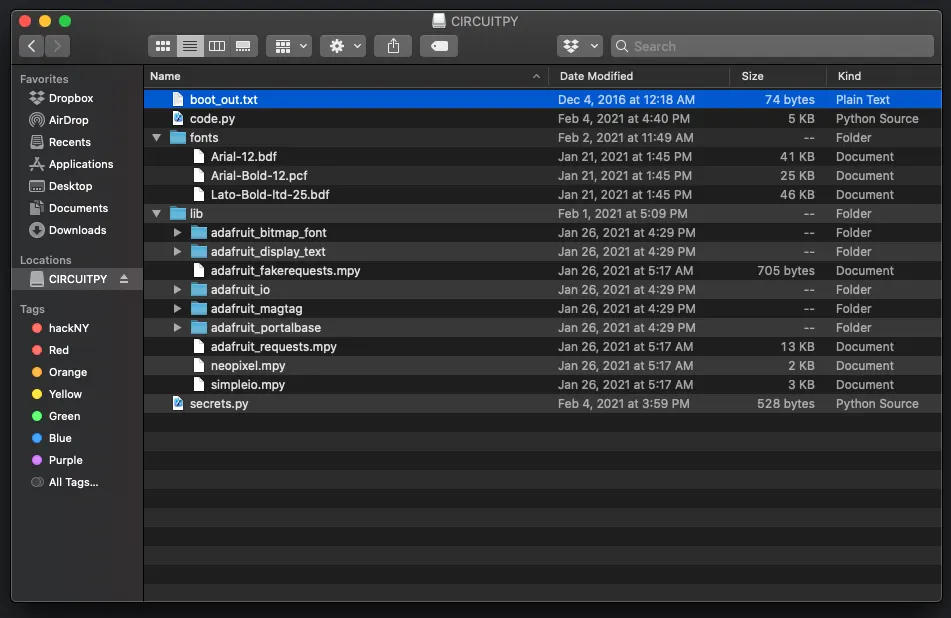Open the gear Action menu dropdown
This screenshot has height=618, width=951.
[x=343, y=46]
